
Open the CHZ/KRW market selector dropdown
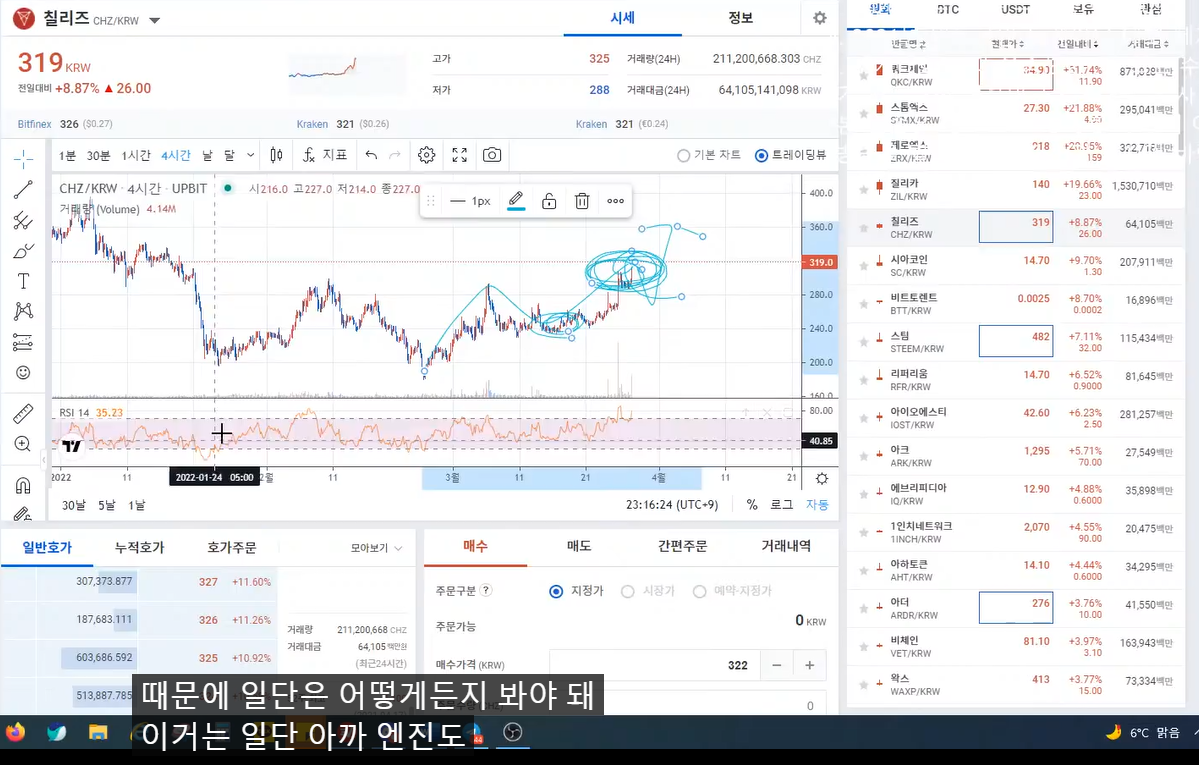pos(154,21)
